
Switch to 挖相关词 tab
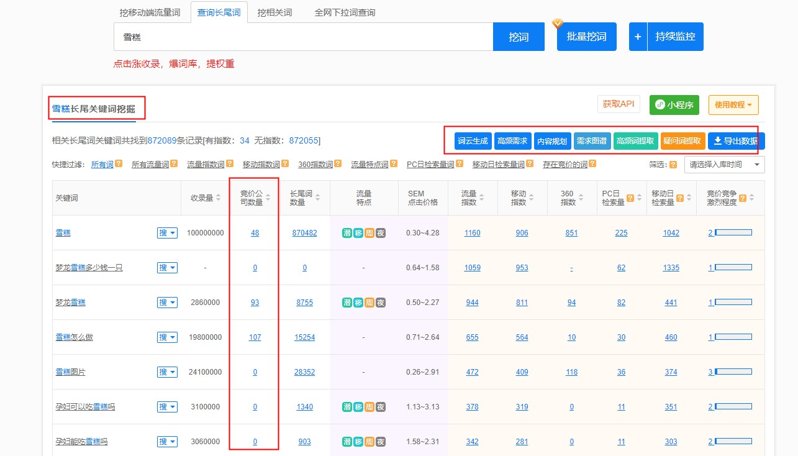(x=275, y=13)
